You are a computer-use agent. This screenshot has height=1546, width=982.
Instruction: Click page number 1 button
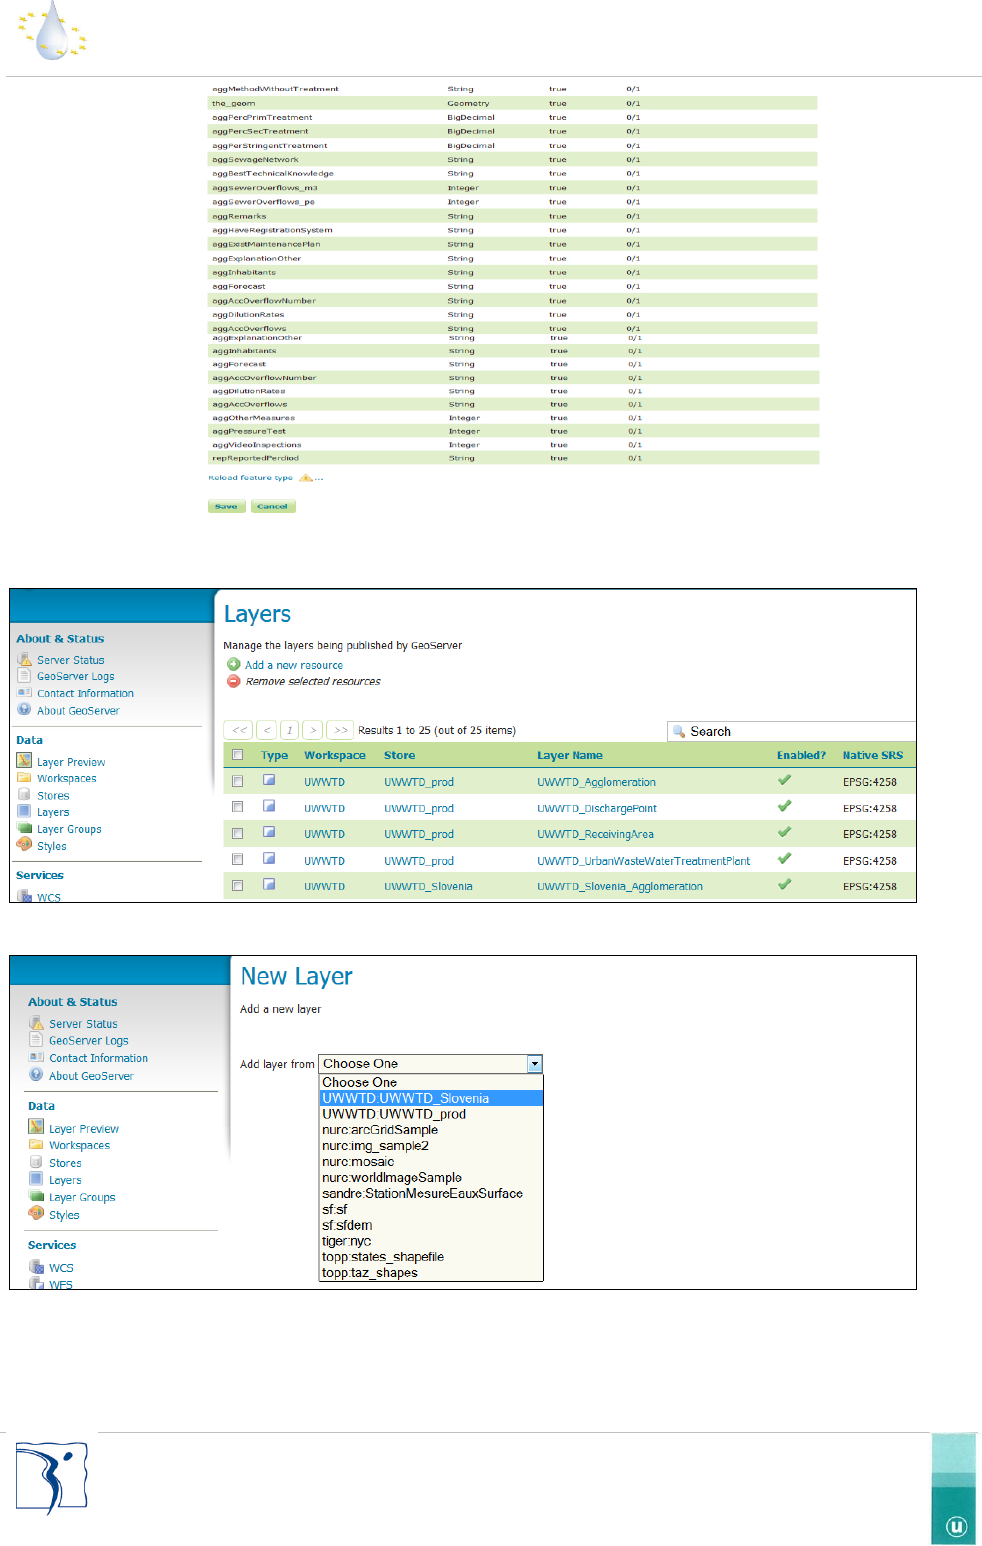(x=289, y=730)
